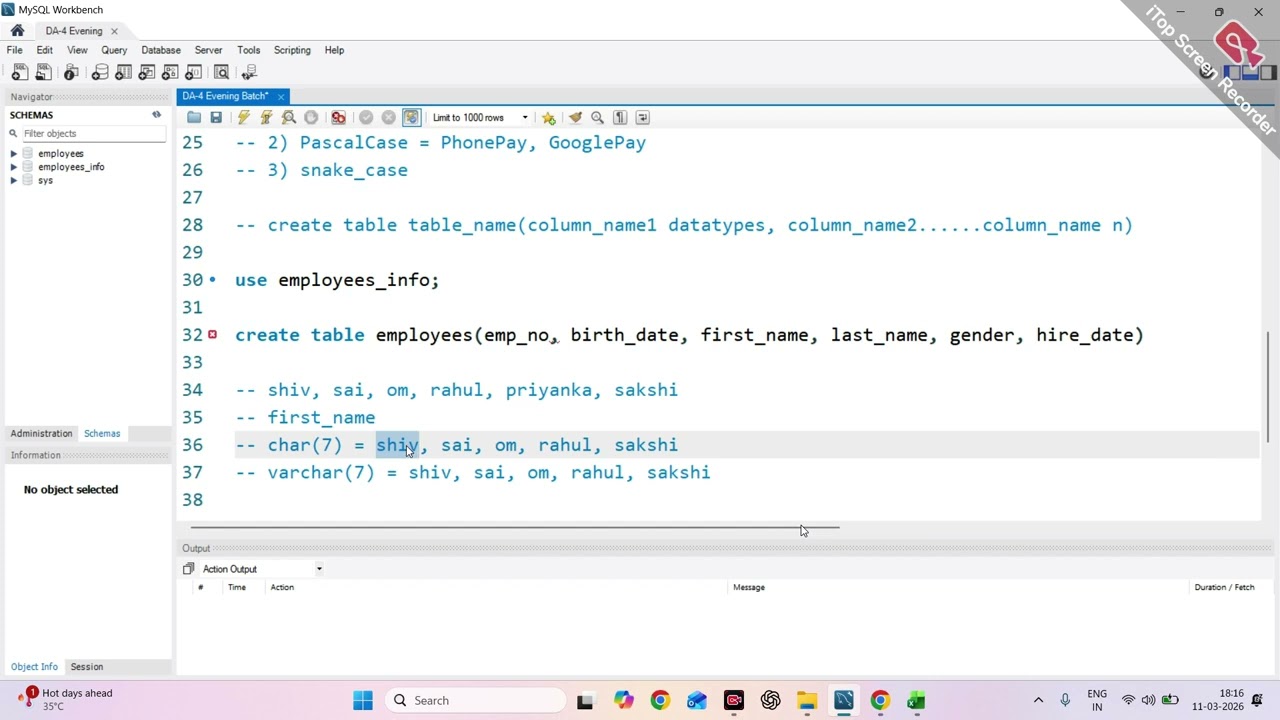The image size is (1280, 720).
Task: Execute statement under cursor icon
Action: click(x=266, y=118)
